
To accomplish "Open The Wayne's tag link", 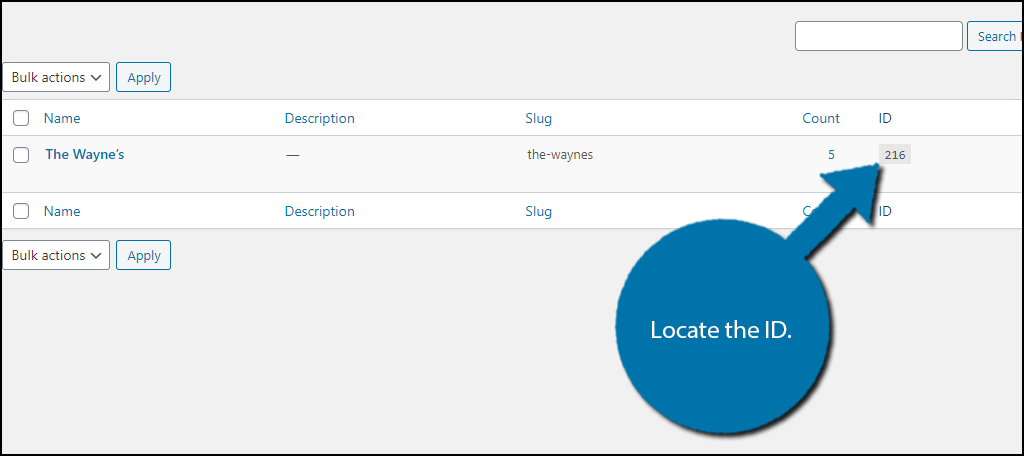I will [84, 155].
